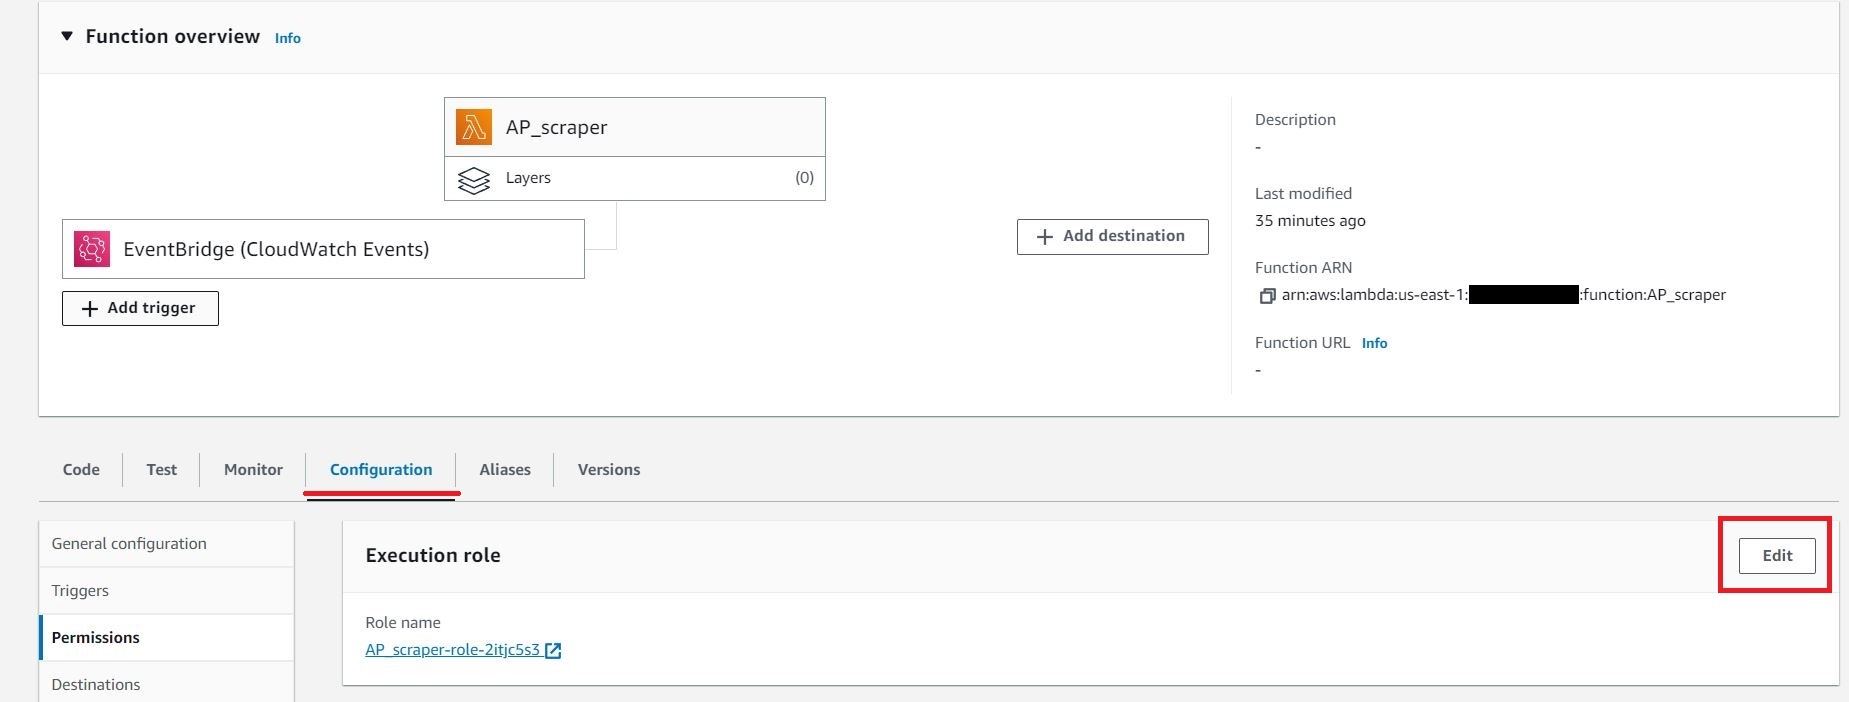Switch to the Code tab

81,469
